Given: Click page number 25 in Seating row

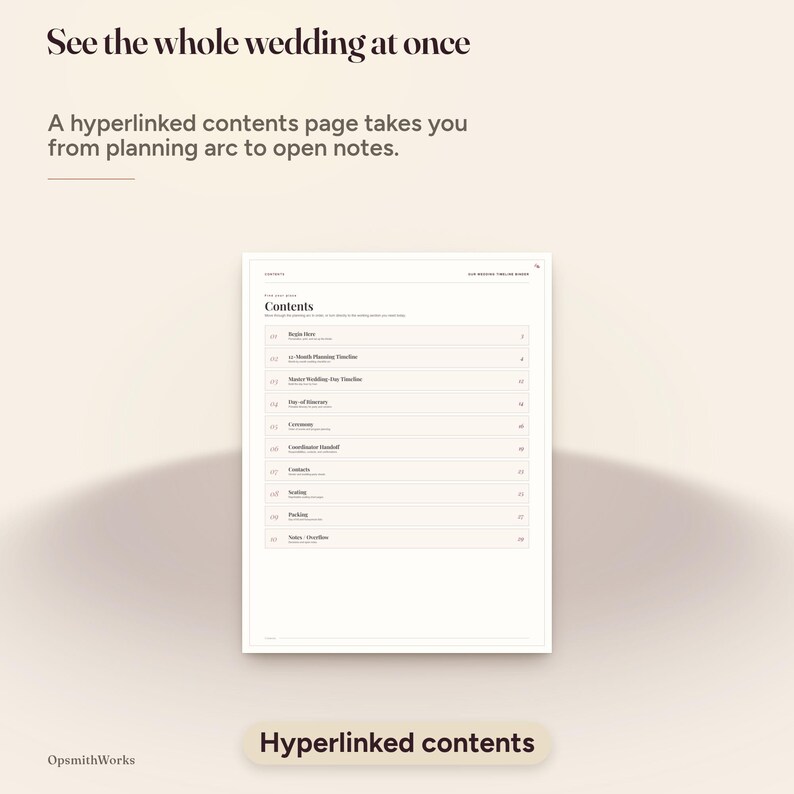Looking at the screenshot, I should [521, 494].
